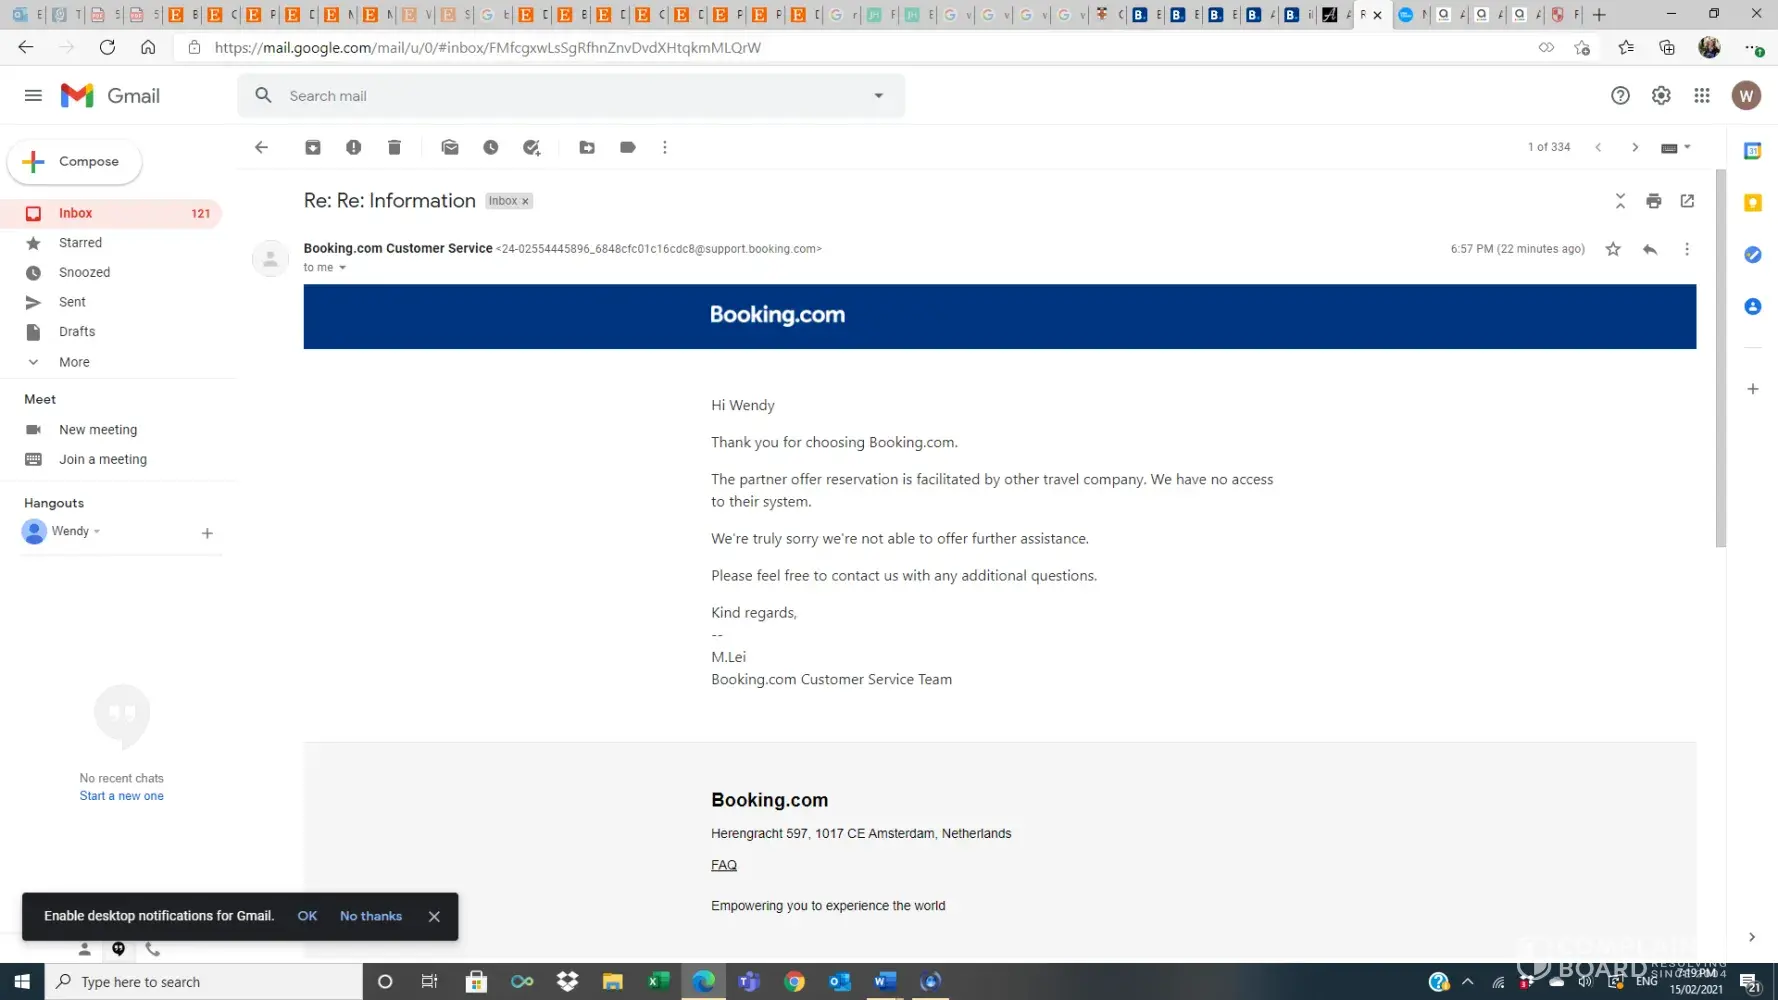This screenshot has width=1778, height=1000.
Task: Show Hangouts conversations tab
Action: pos(118,949)
